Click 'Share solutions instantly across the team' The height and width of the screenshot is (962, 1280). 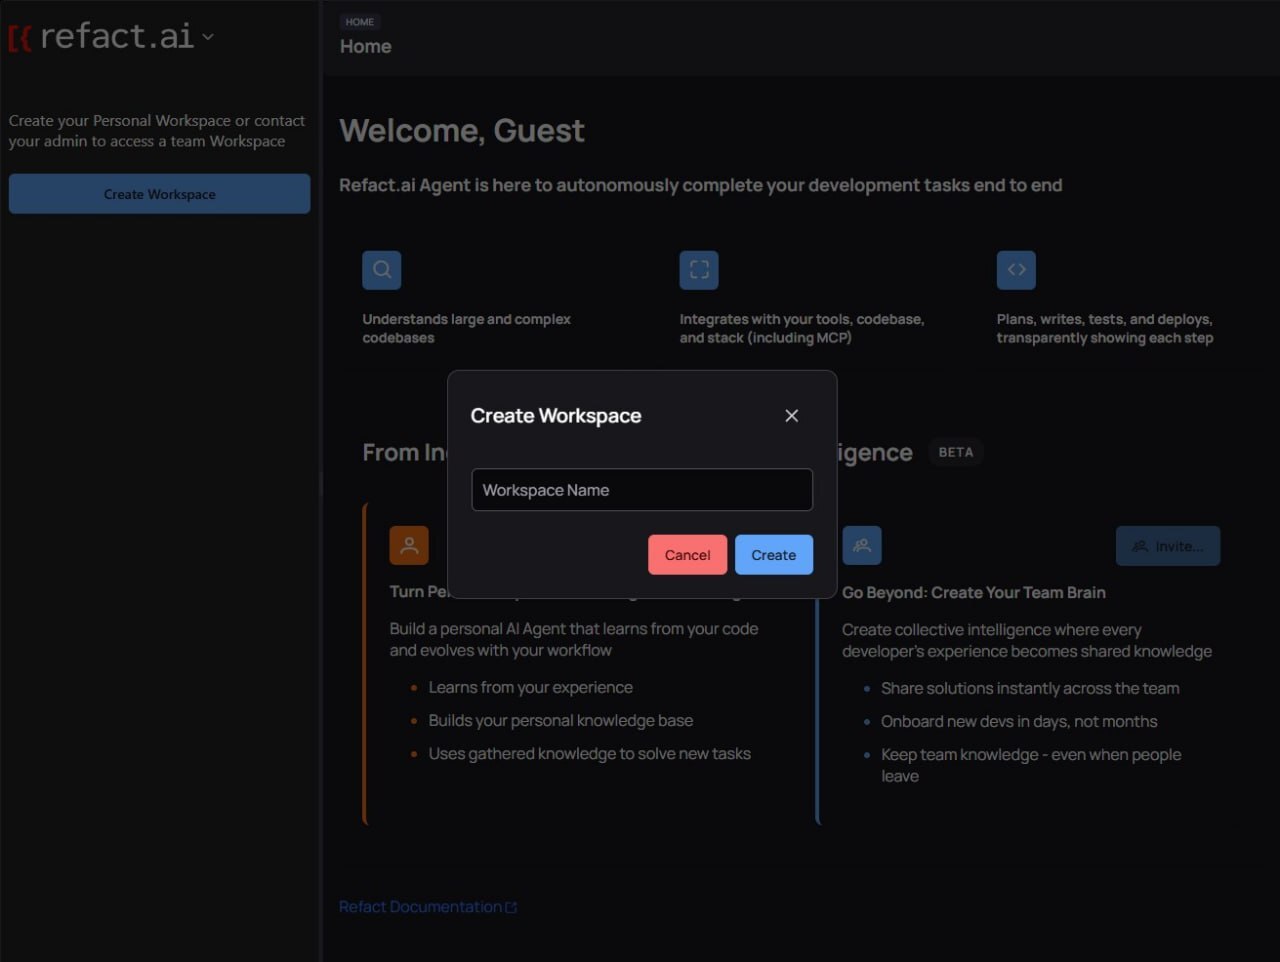1030,689
